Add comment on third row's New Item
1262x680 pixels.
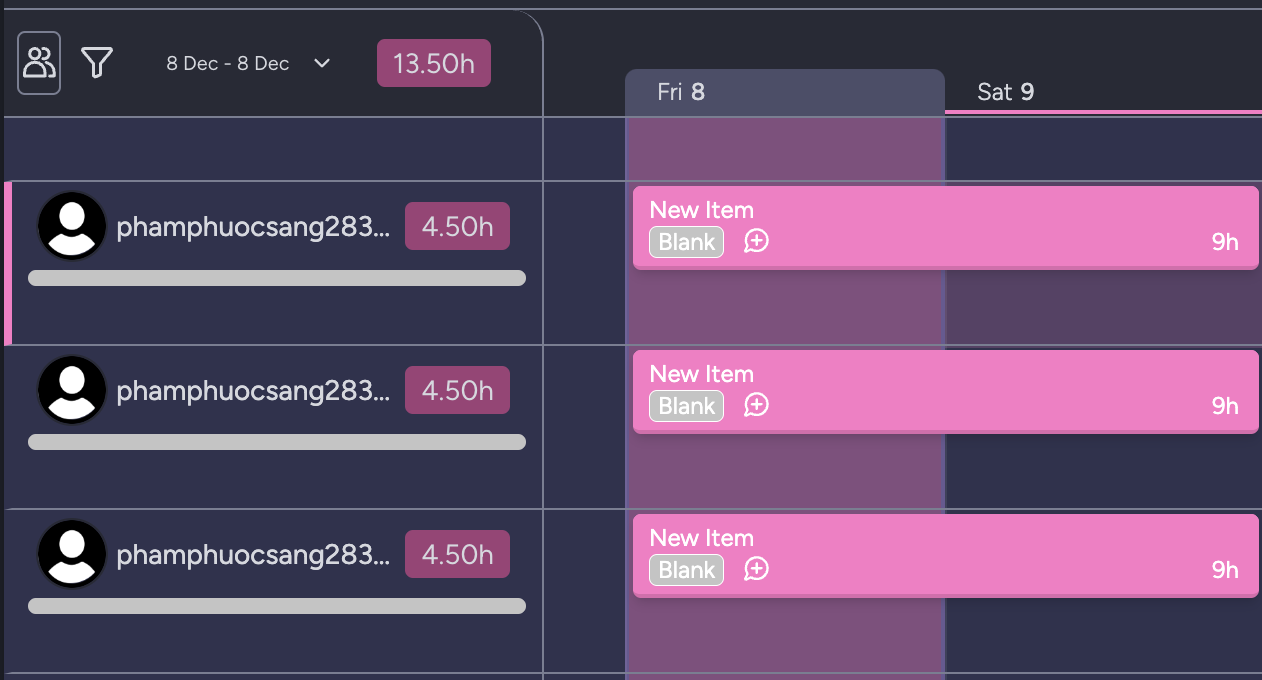[x=756, y=569]
